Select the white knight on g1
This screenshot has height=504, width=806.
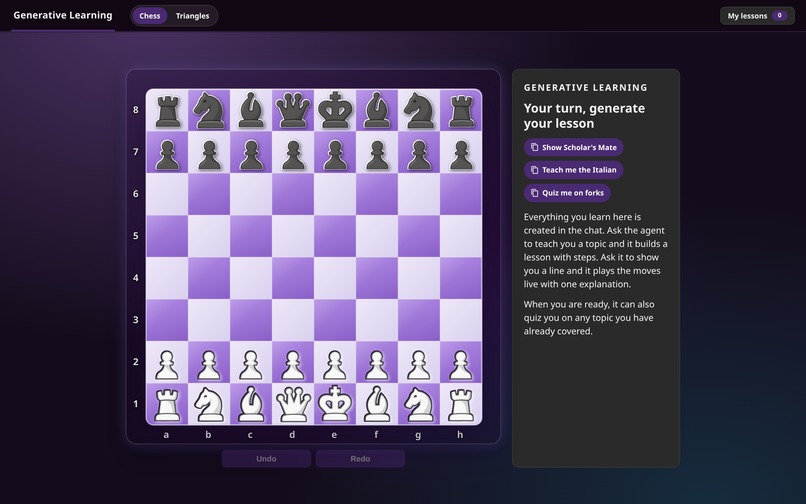tap(419, 404)
